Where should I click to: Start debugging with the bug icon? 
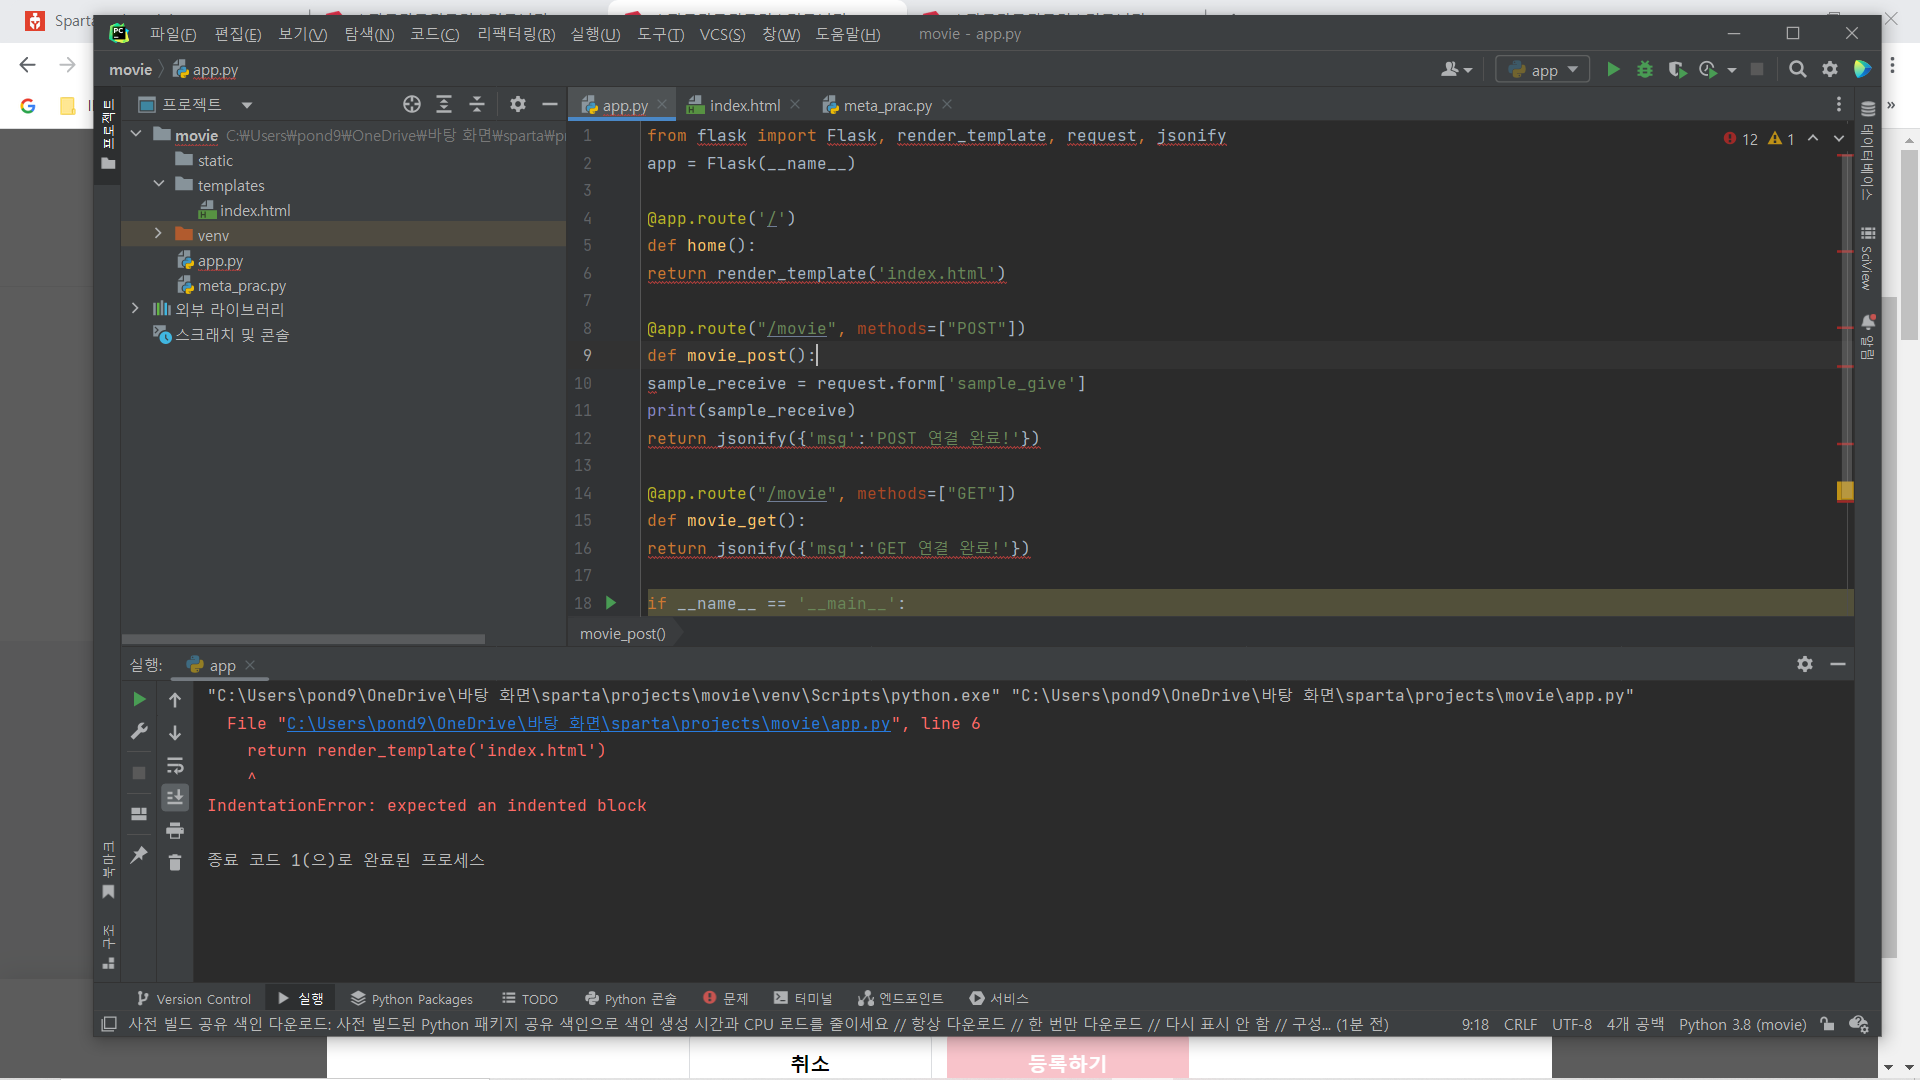click(x=1645, y=69)
